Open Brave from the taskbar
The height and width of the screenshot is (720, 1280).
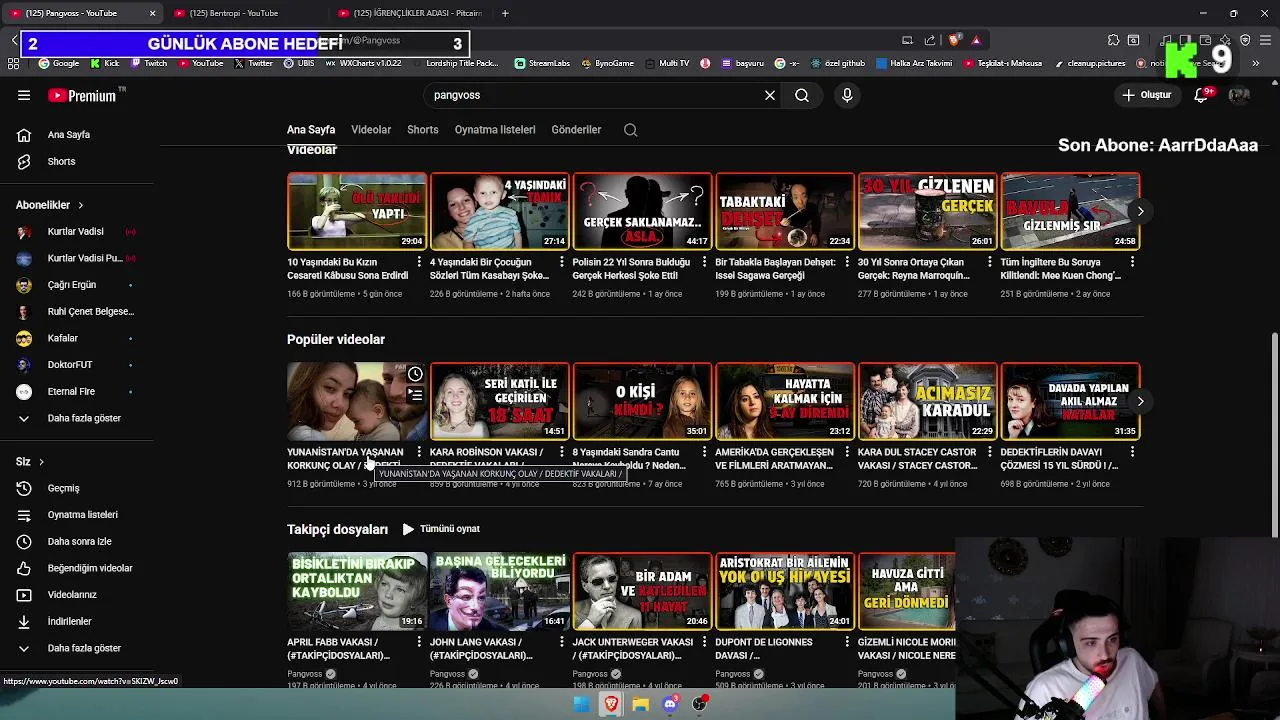611,704
